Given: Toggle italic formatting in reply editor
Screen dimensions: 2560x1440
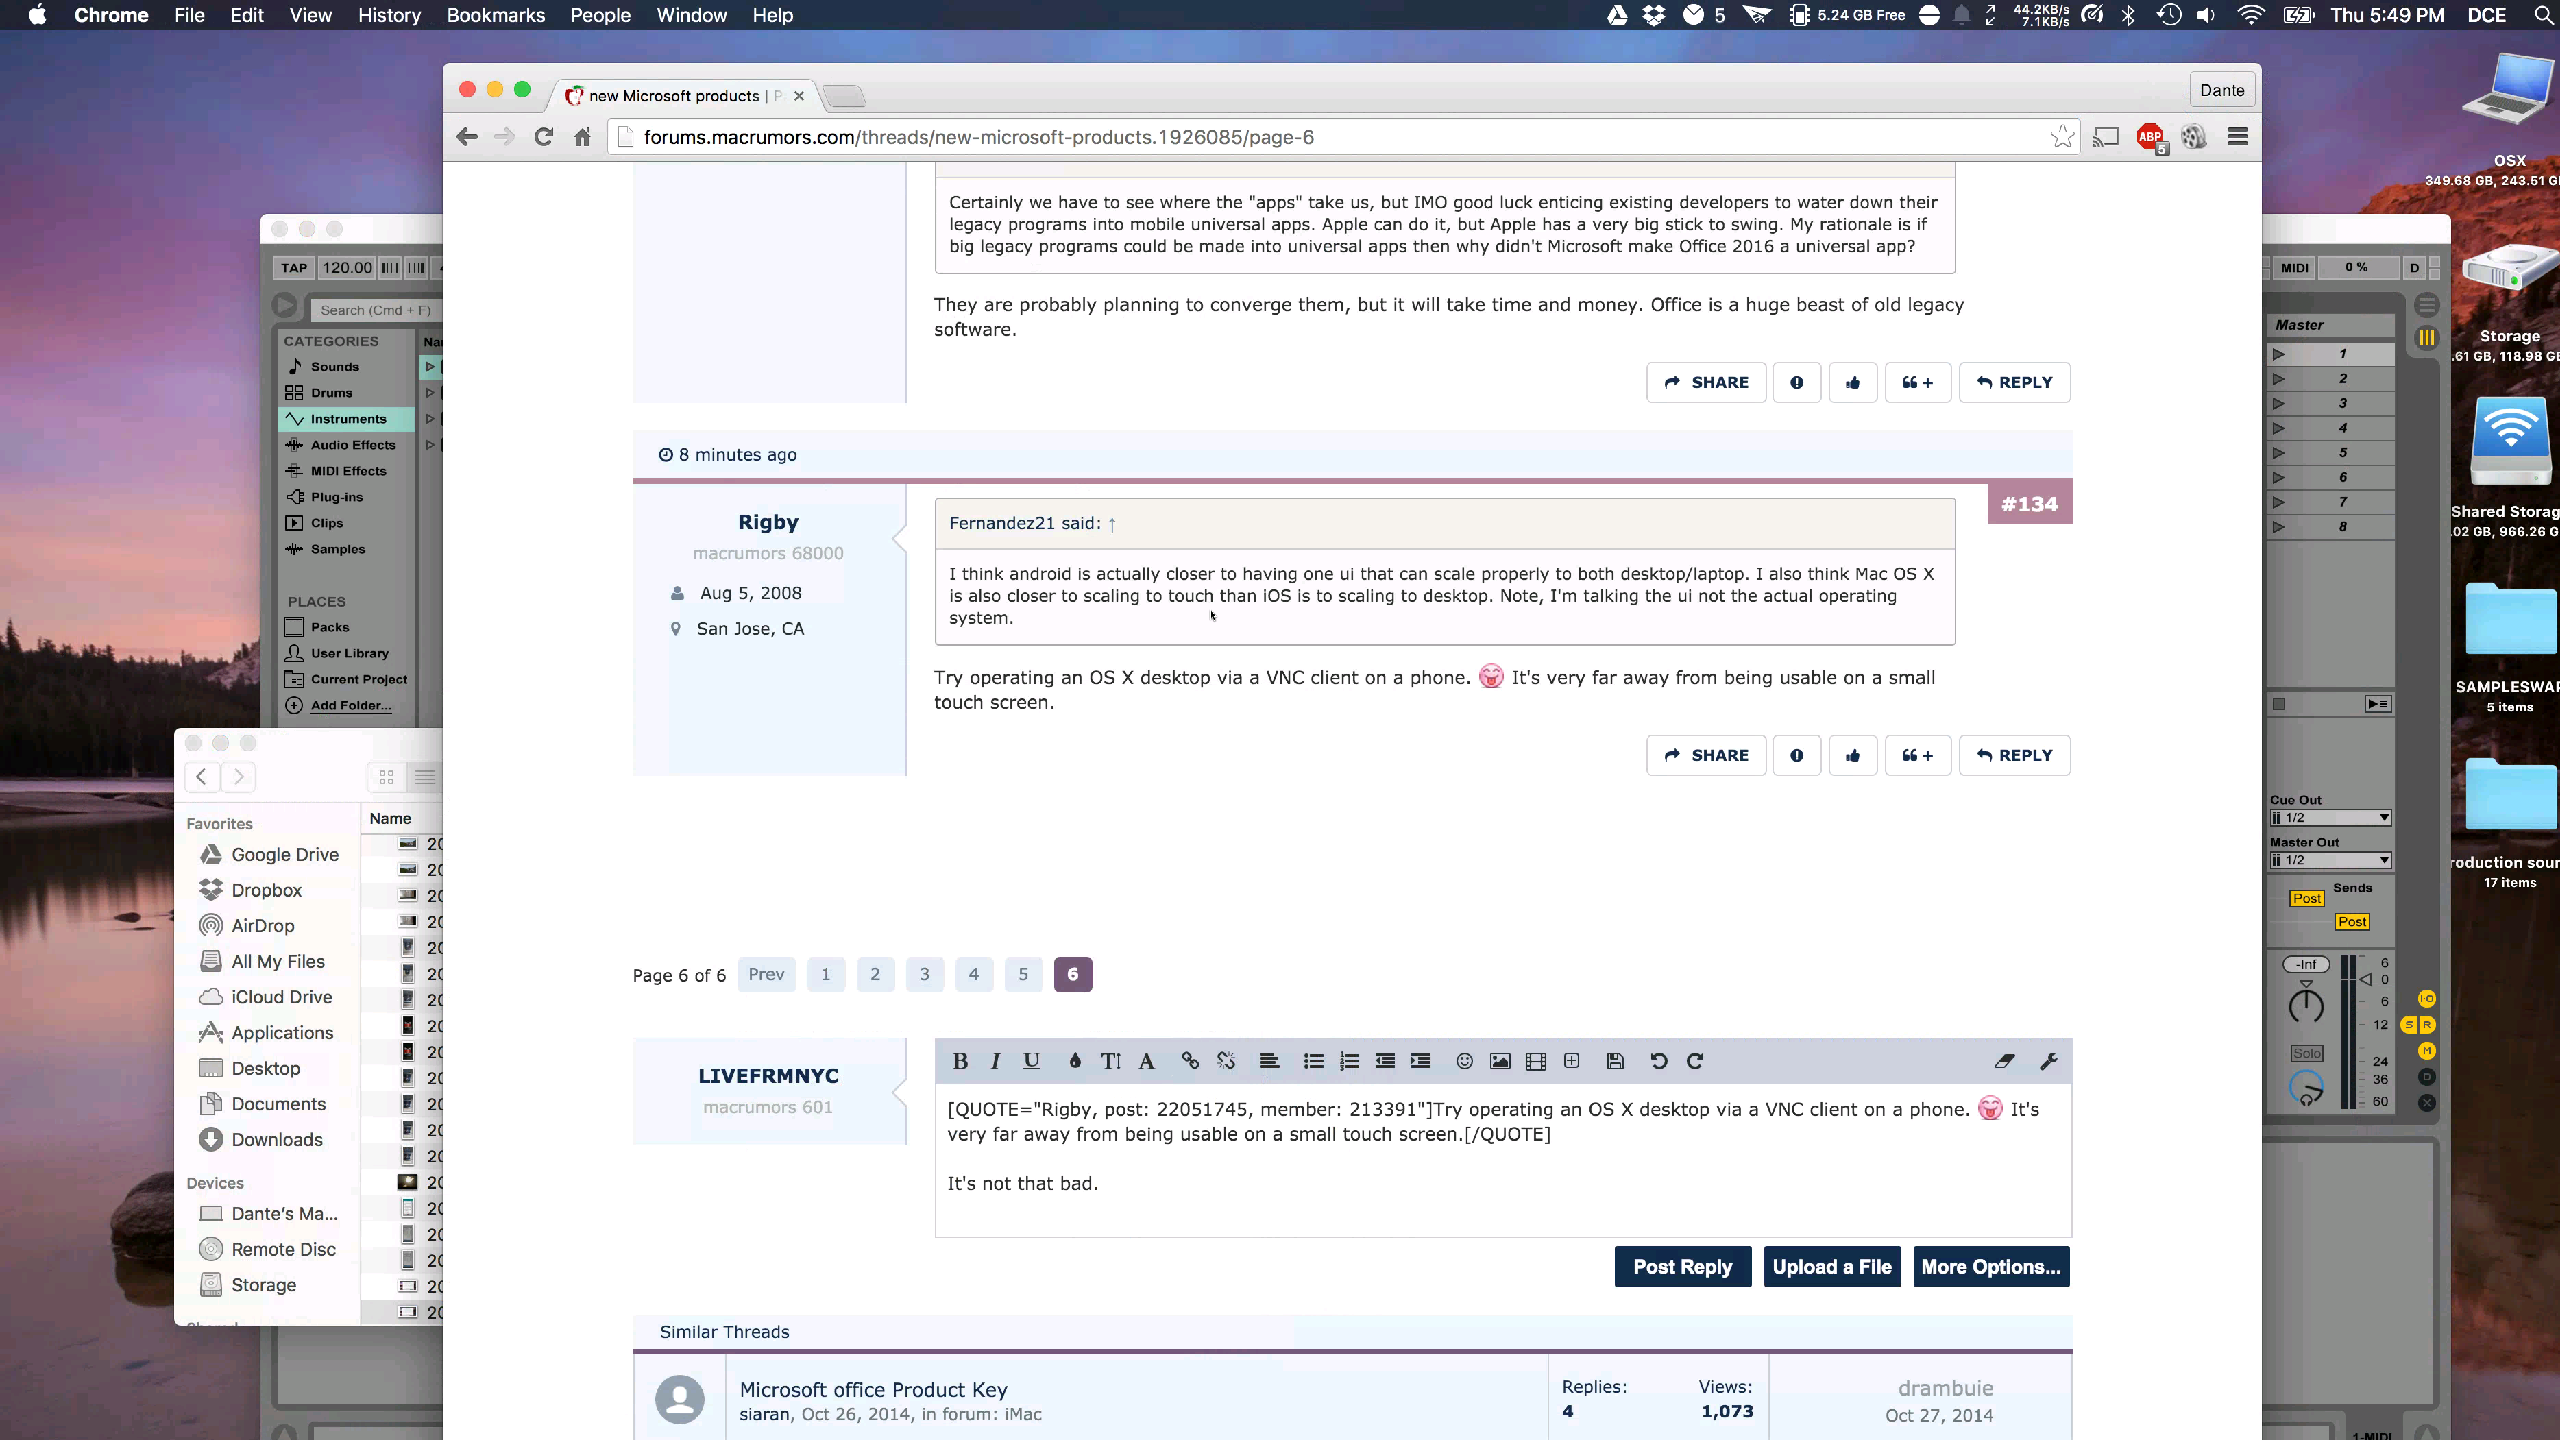Looking at the screenshot, I should pyautogui.click(x=995, y=1061).
